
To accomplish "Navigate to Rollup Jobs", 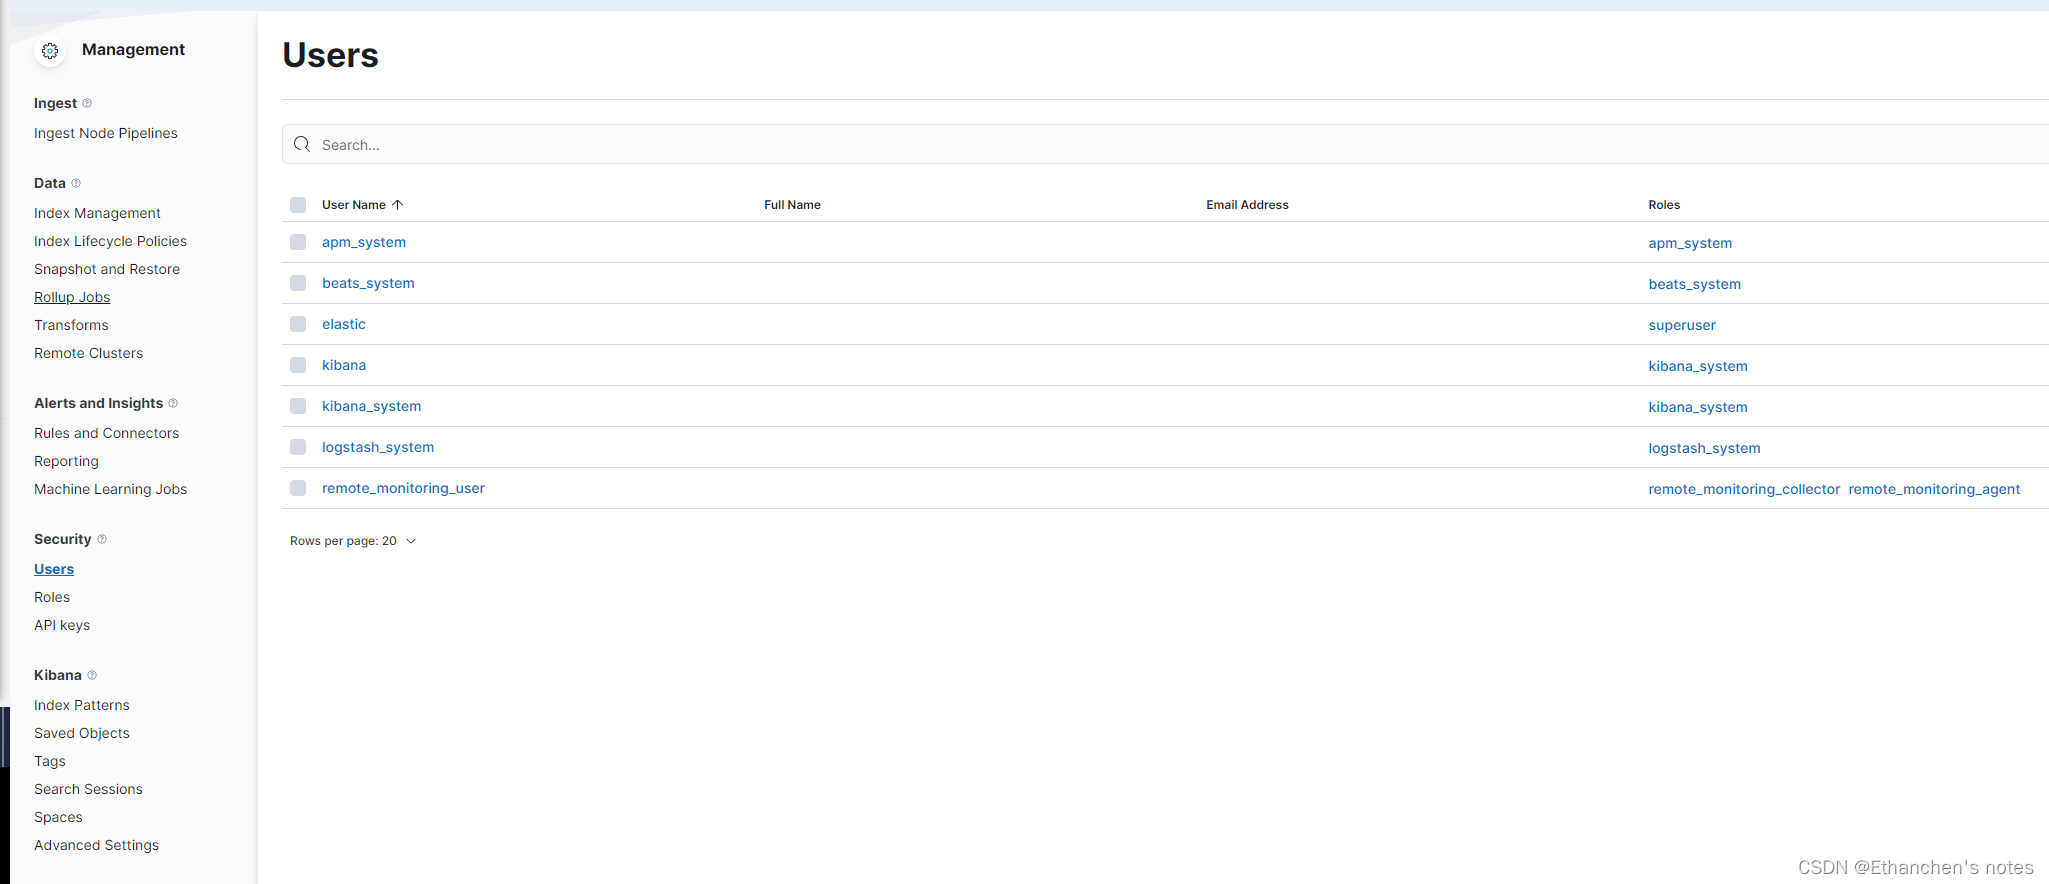I will click(x=72, y=297).
